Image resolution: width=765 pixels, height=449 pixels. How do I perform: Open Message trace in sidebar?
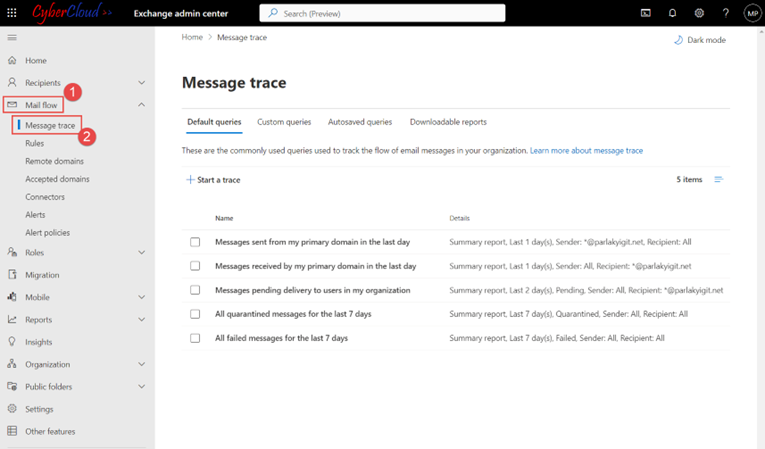pos(50,125)
